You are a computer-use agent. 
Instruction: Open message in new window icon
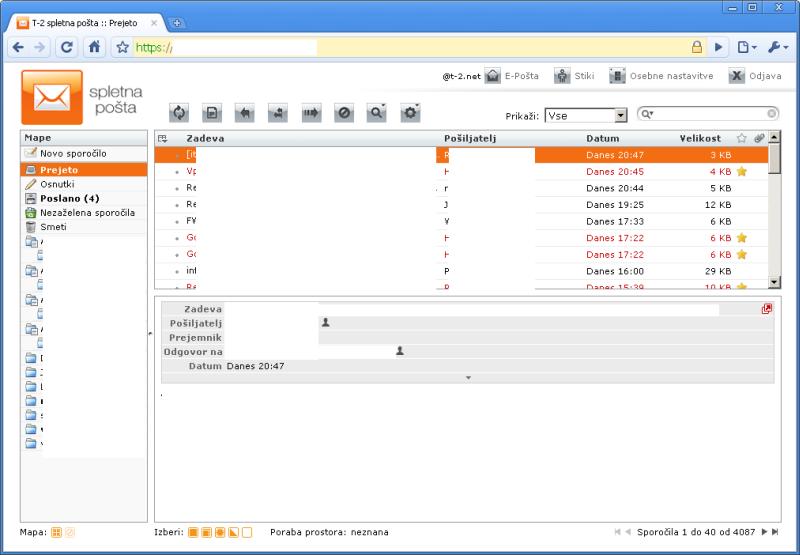(x=767, y=309)
